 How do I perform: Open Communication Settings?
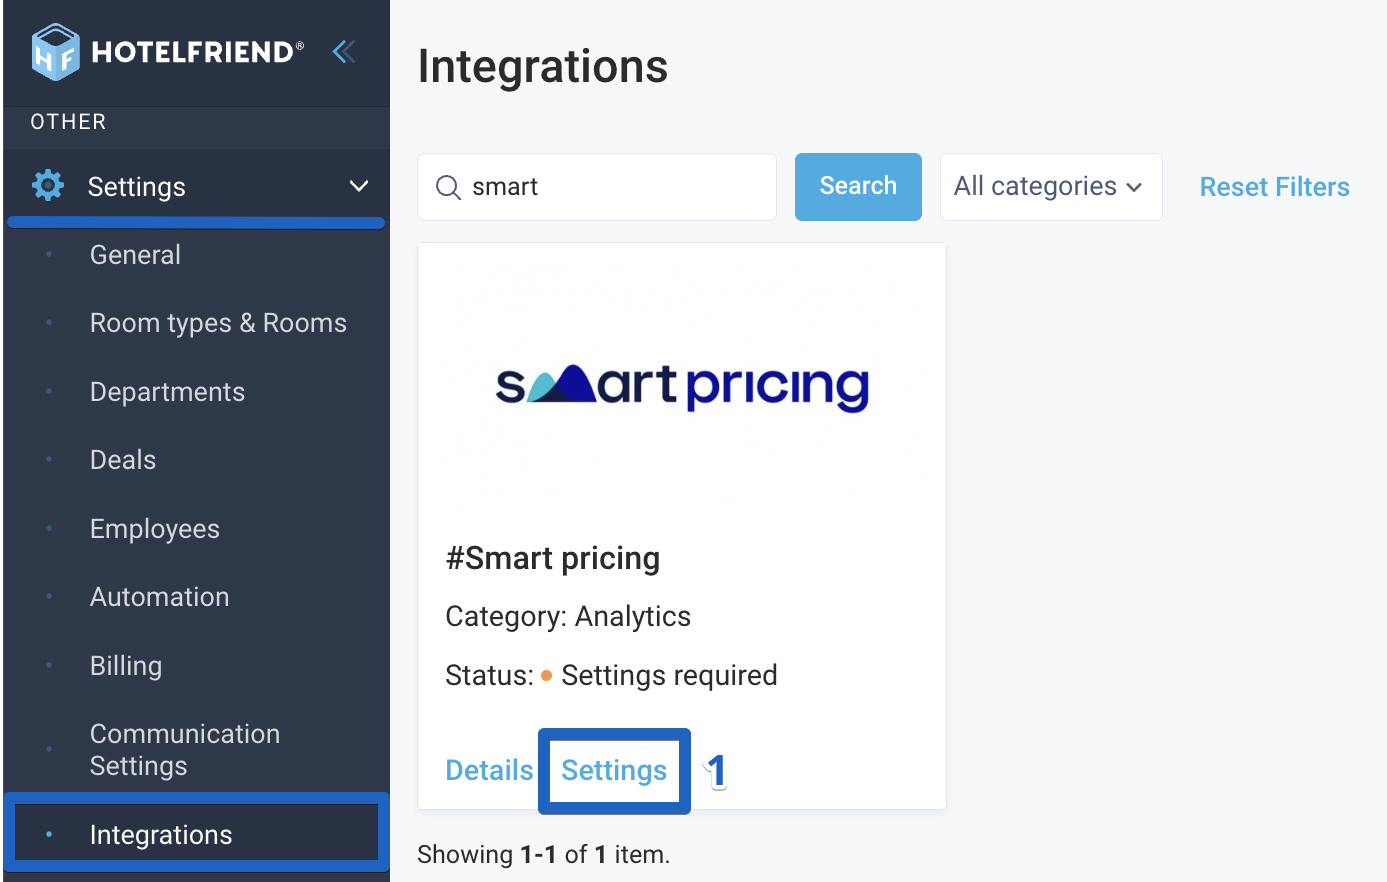(185, 750)
